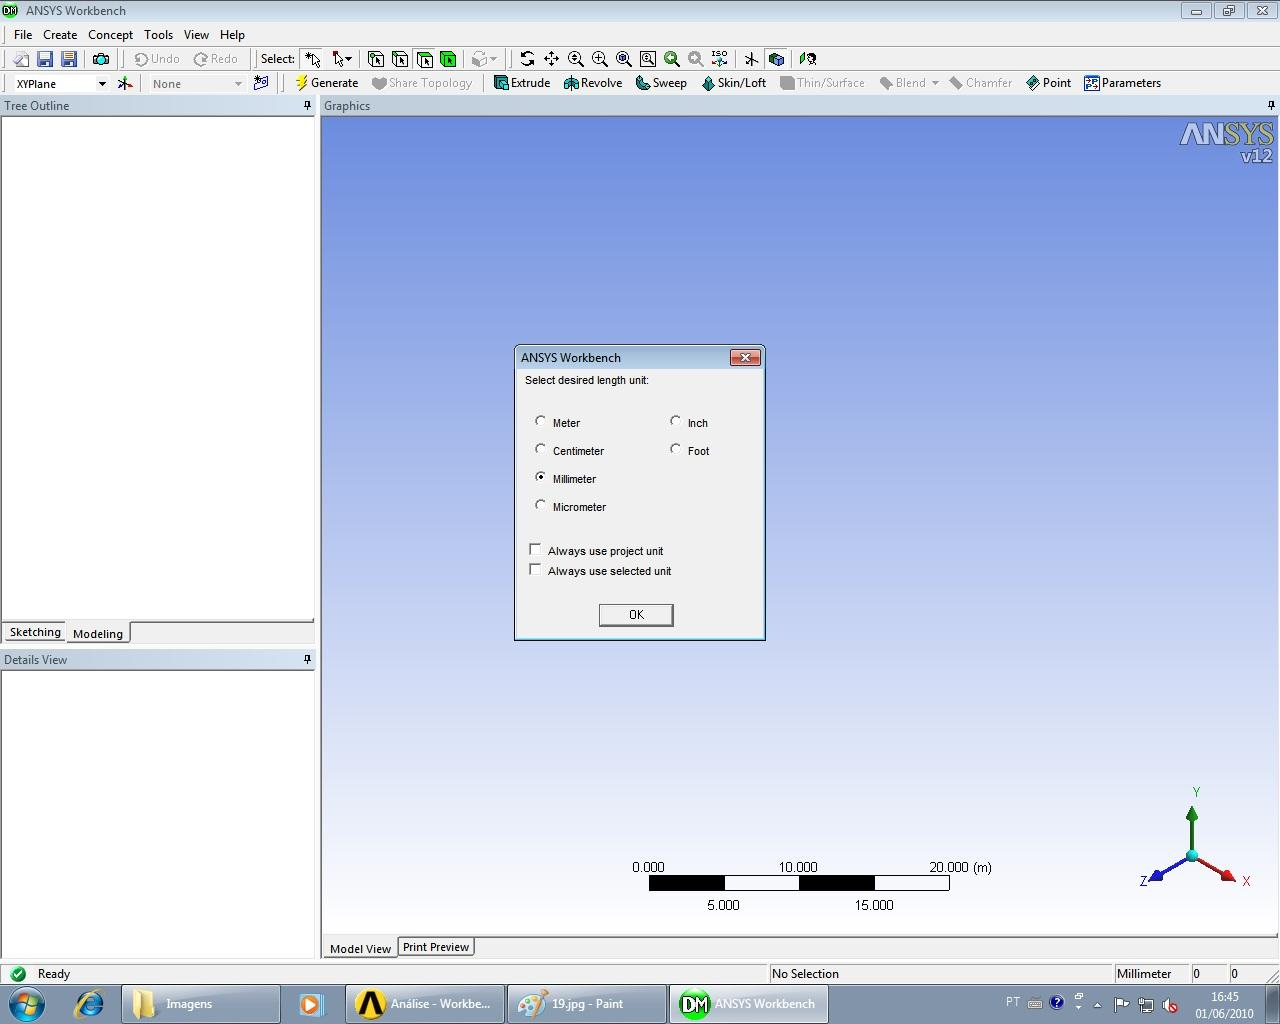Select the Inch radio button
The height and width of the screenshot is (1024, 1280).
(x=676, y=421)
